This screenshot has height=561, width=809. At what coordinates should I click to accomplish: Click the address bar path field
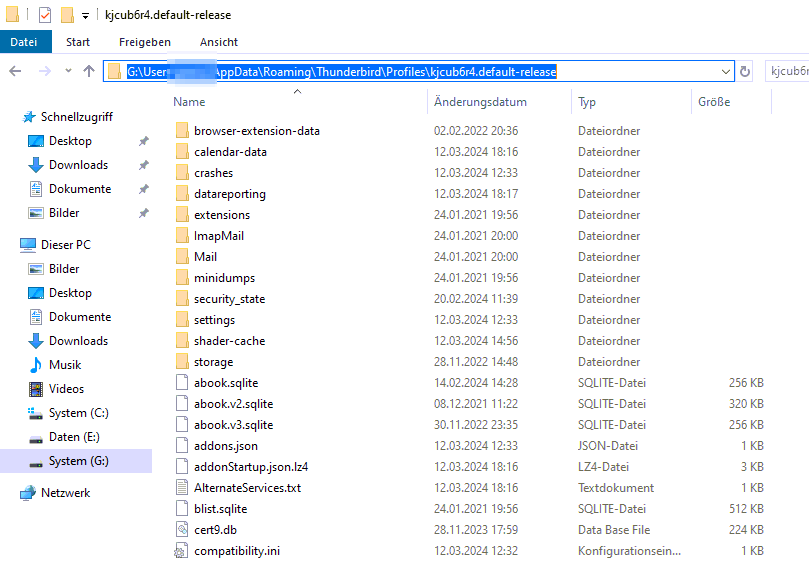[x=418, y=71]
